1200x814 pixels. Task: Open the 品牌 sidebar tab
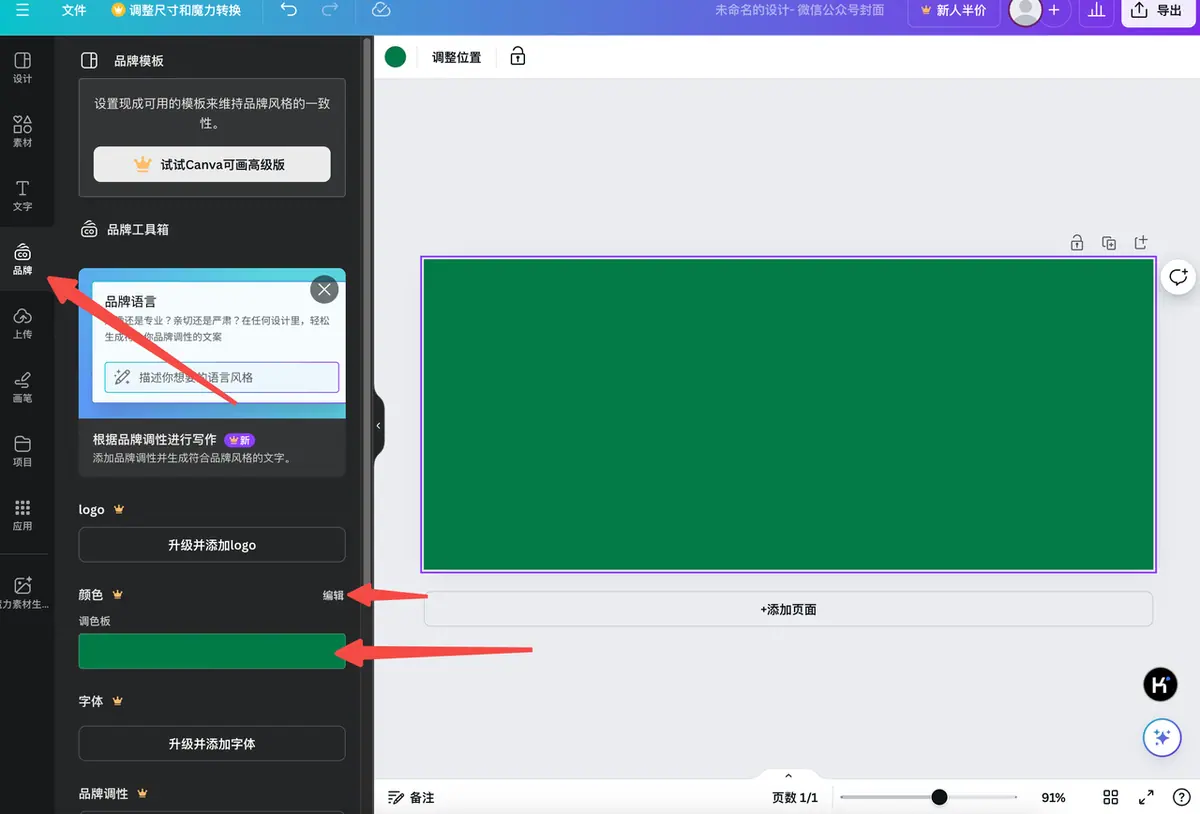click(22, 260)
